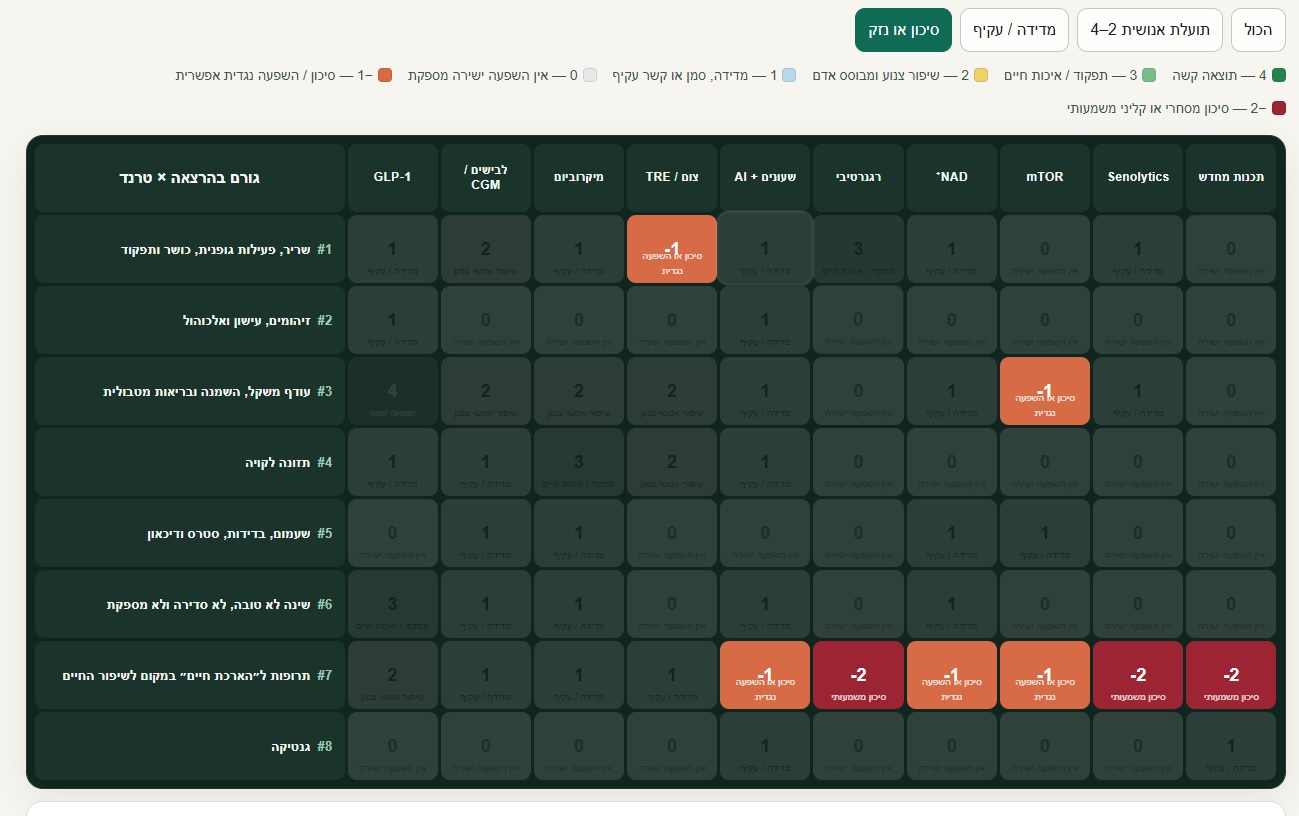
Task: Click the 'תכנות מחדש' column header
Action: pos(1231,177)
